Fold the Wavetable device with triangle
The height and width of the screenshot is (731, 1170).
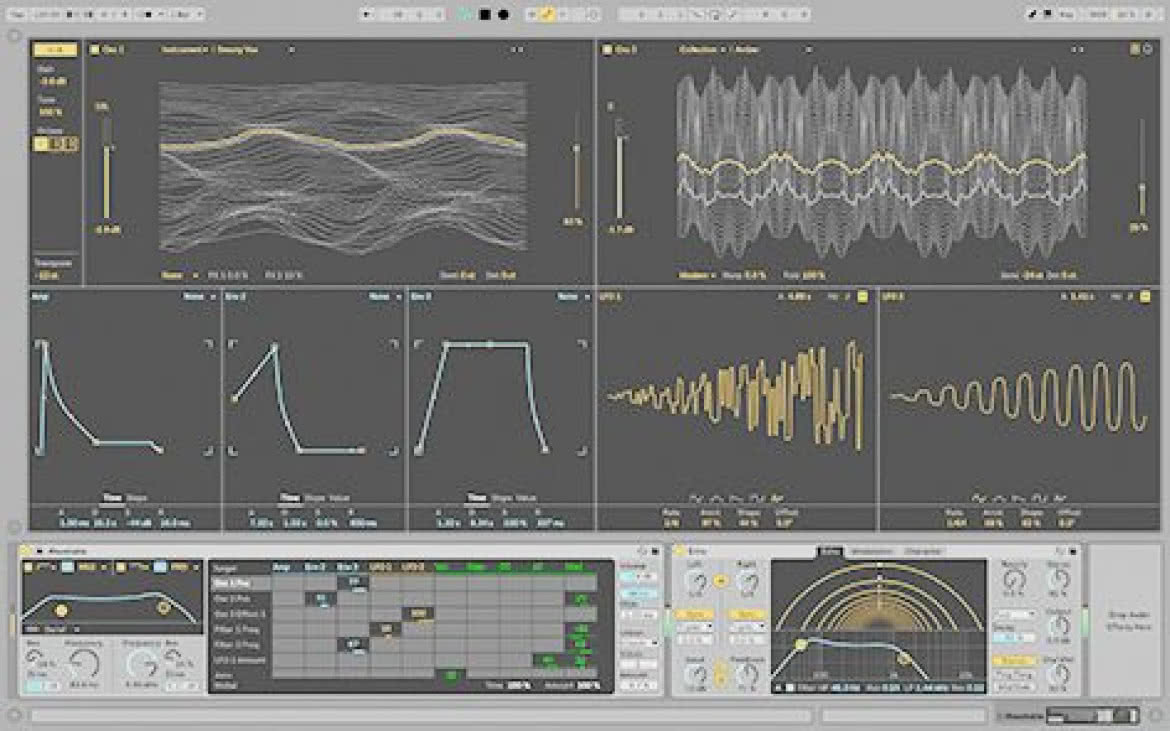point(40,551)
